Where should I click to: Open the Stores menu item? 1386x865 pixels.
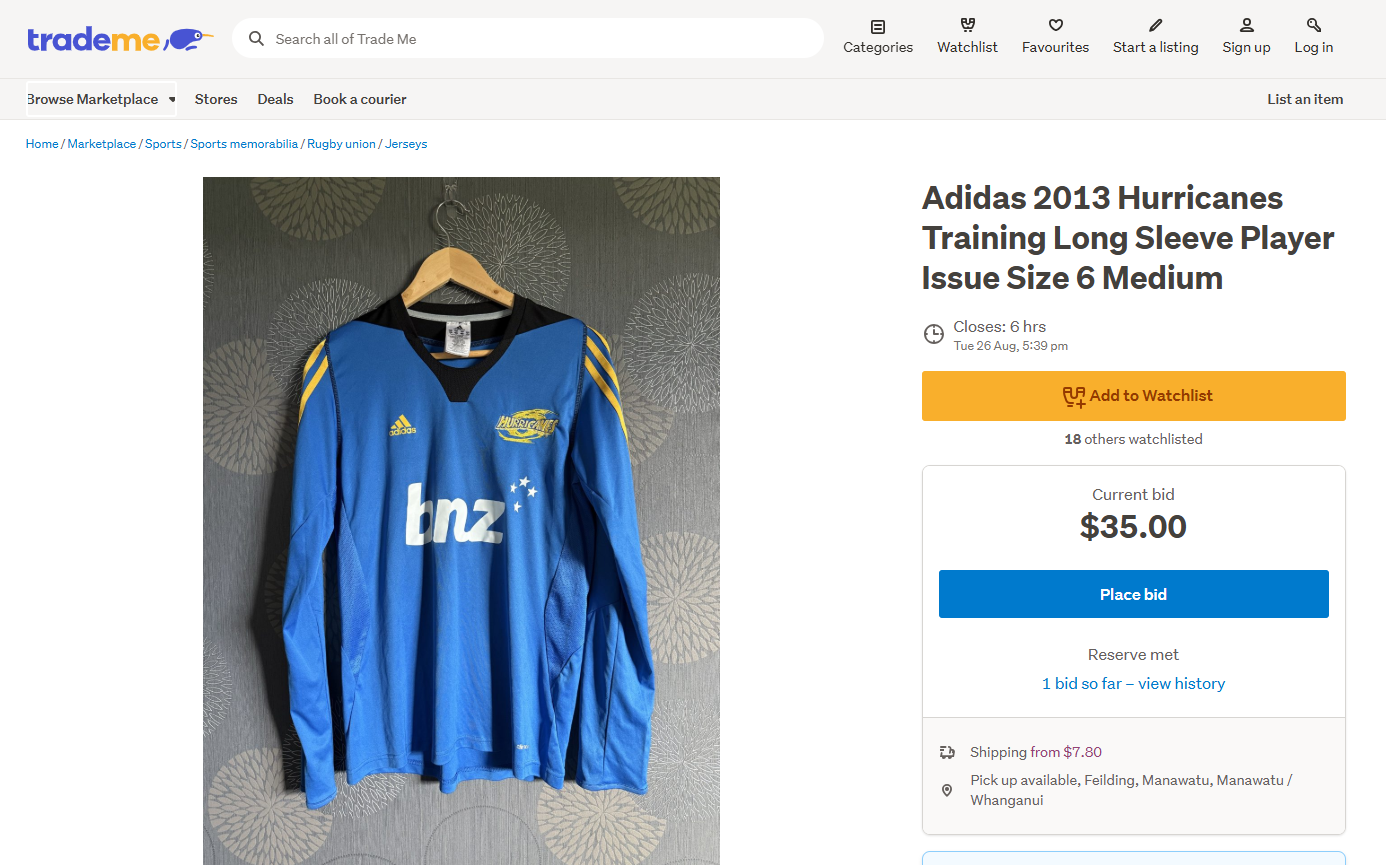pyautogui.click(x=216, y=99)
